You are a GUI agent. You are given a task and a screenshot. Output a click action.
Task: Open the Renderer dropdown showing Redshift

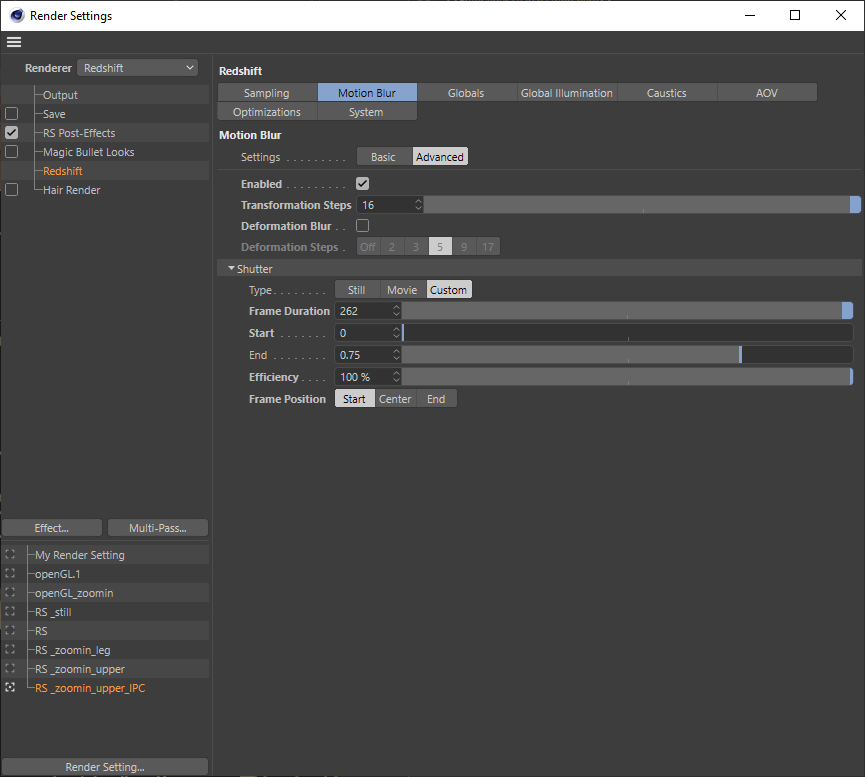click(x=138, y=68)
